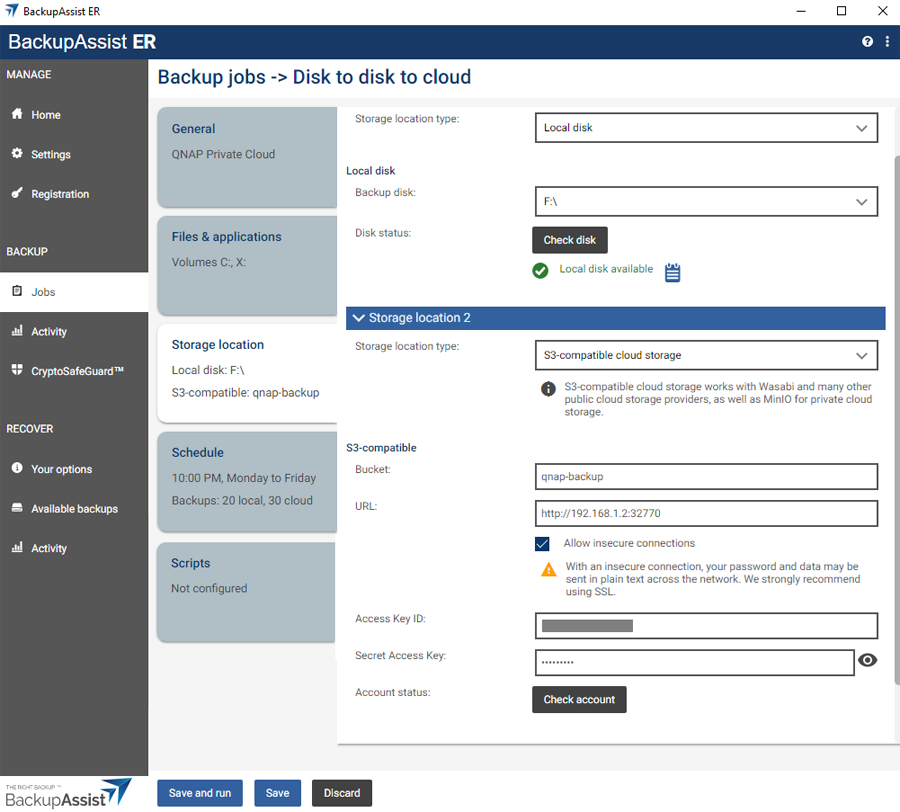
Task: Click the Access Key ID field
Action: tap(706, 625)
